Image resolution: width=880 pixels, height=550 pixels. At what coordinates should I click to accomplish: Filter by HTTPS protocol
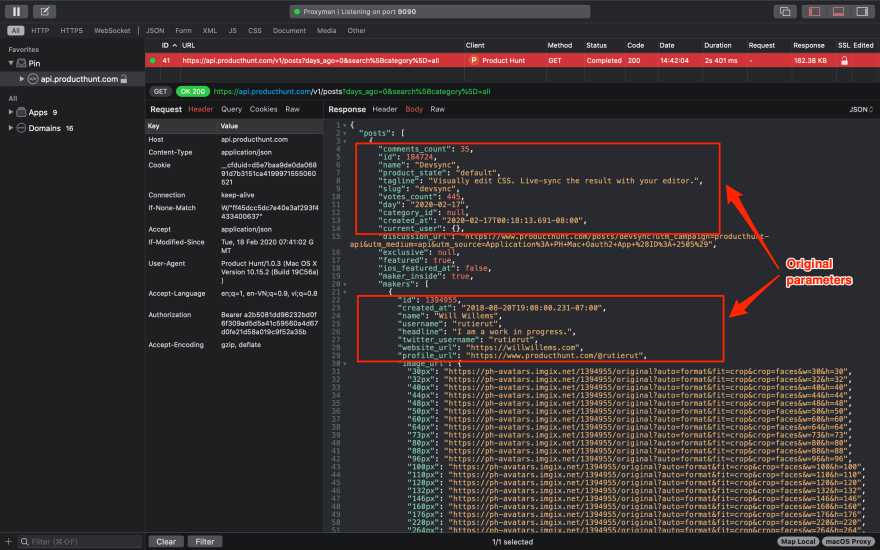tap(71, 31)
